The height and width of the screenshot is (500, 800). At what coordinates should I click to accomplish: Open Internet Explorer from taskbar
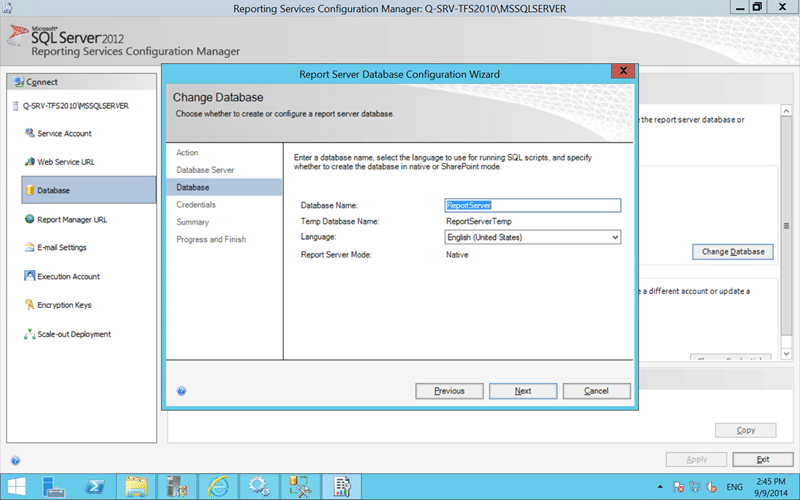coord(218,487)
